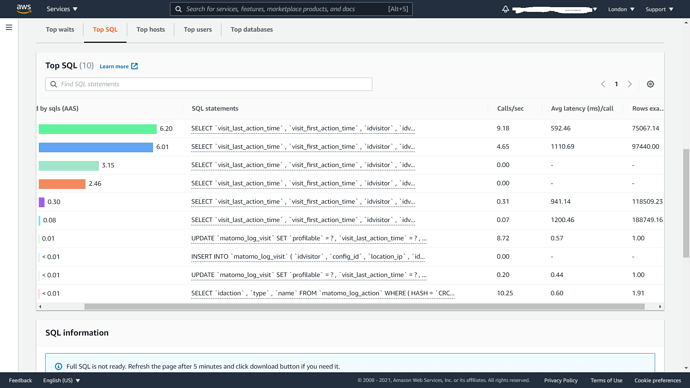Viewport: 690px width, 388px height.
Task: Open the account name dropdown
Action: point(554,9)
